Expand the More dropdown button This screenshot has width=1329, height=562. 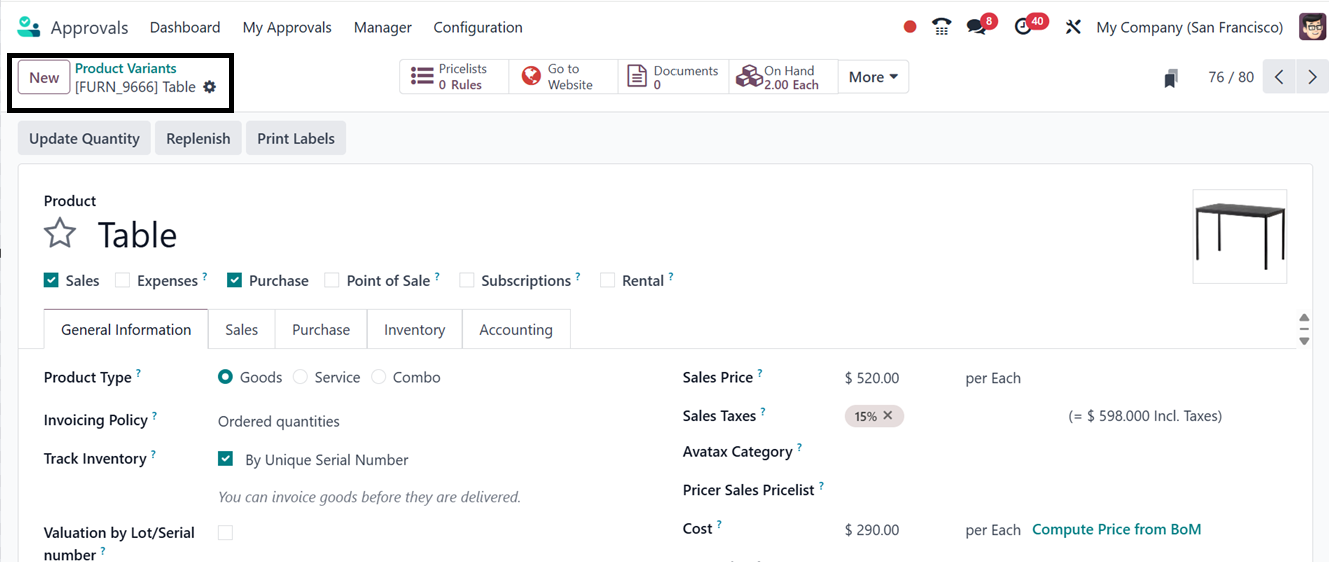tap(873, 77)
